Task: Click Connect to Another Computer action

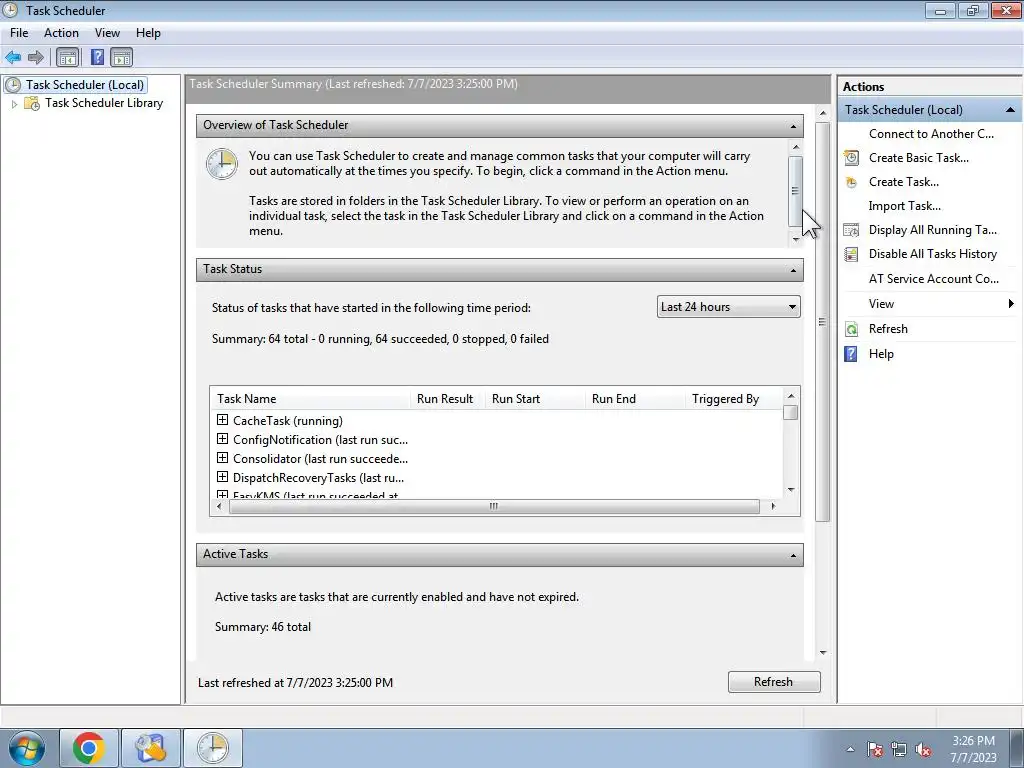Action: (x=931, y=134)
